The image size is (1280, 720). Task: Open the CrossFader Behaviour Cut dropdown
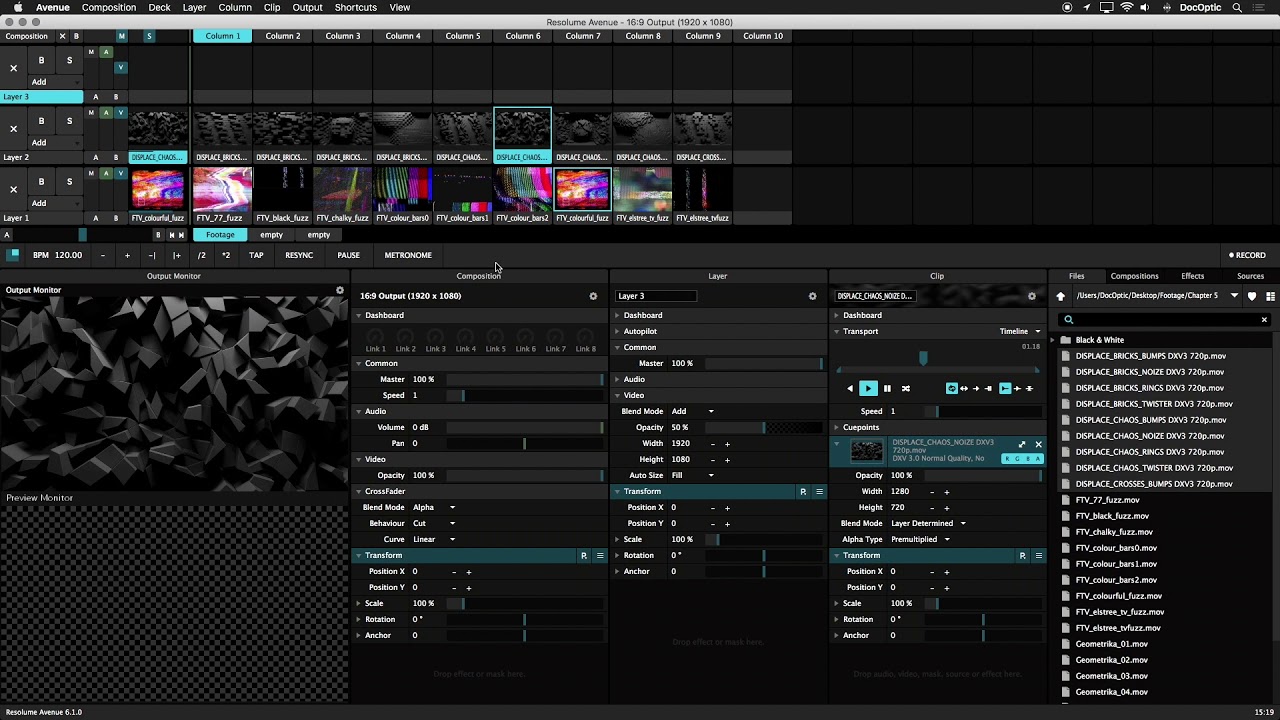point(434,523)
